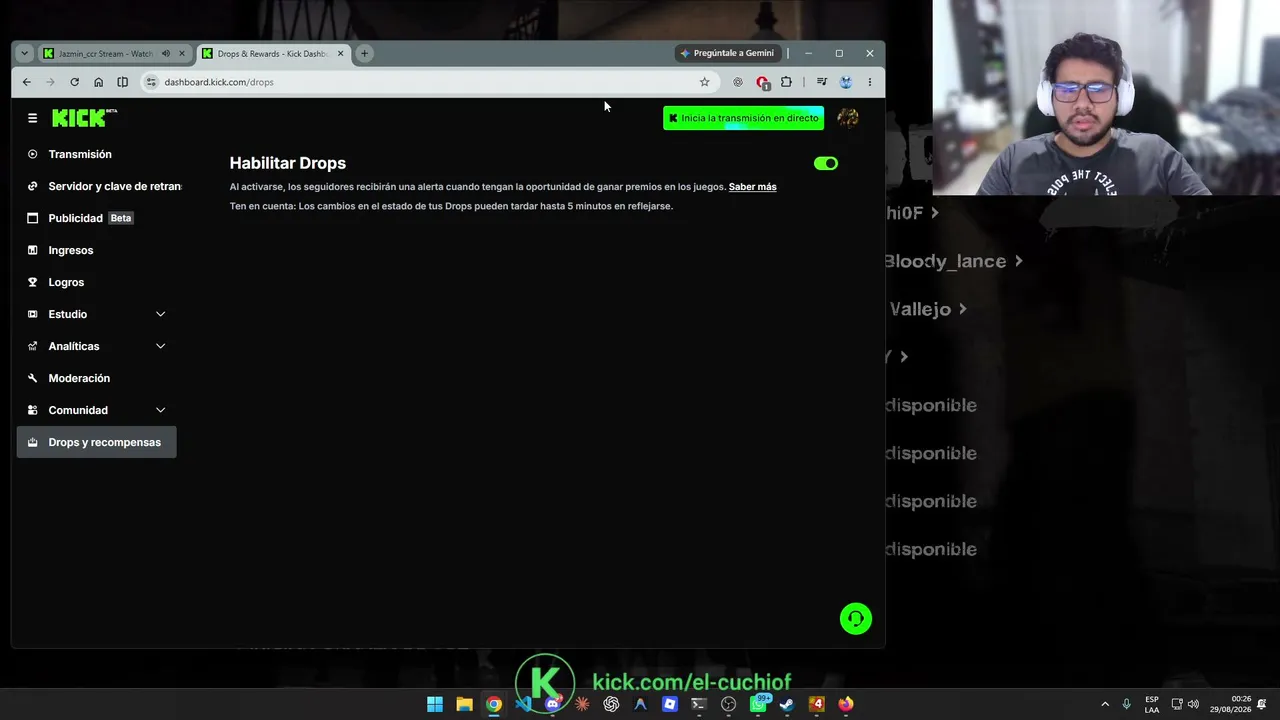Open Discord from the taskbar
Image resolution: width=1280 pixels, height=720 pixels.
tap(552, 704)
